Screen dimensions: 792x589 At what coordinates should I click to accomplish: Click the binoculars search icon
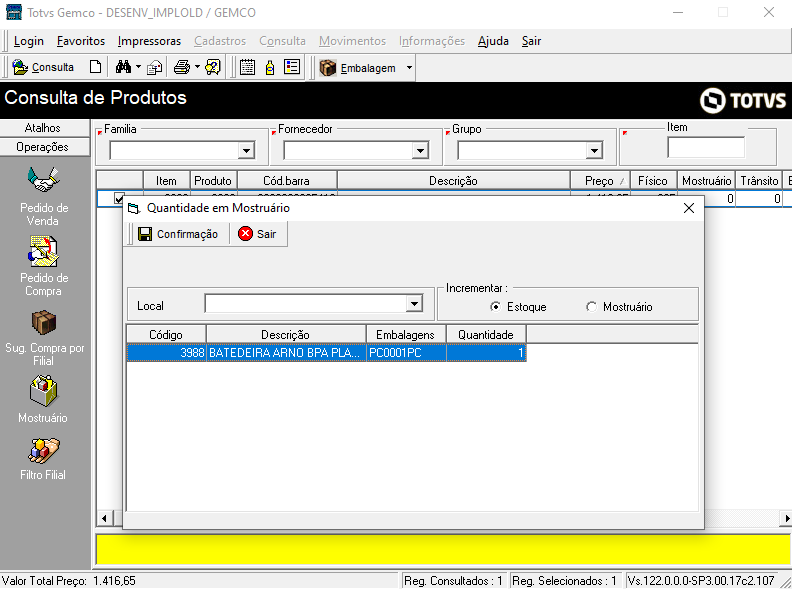123,67
